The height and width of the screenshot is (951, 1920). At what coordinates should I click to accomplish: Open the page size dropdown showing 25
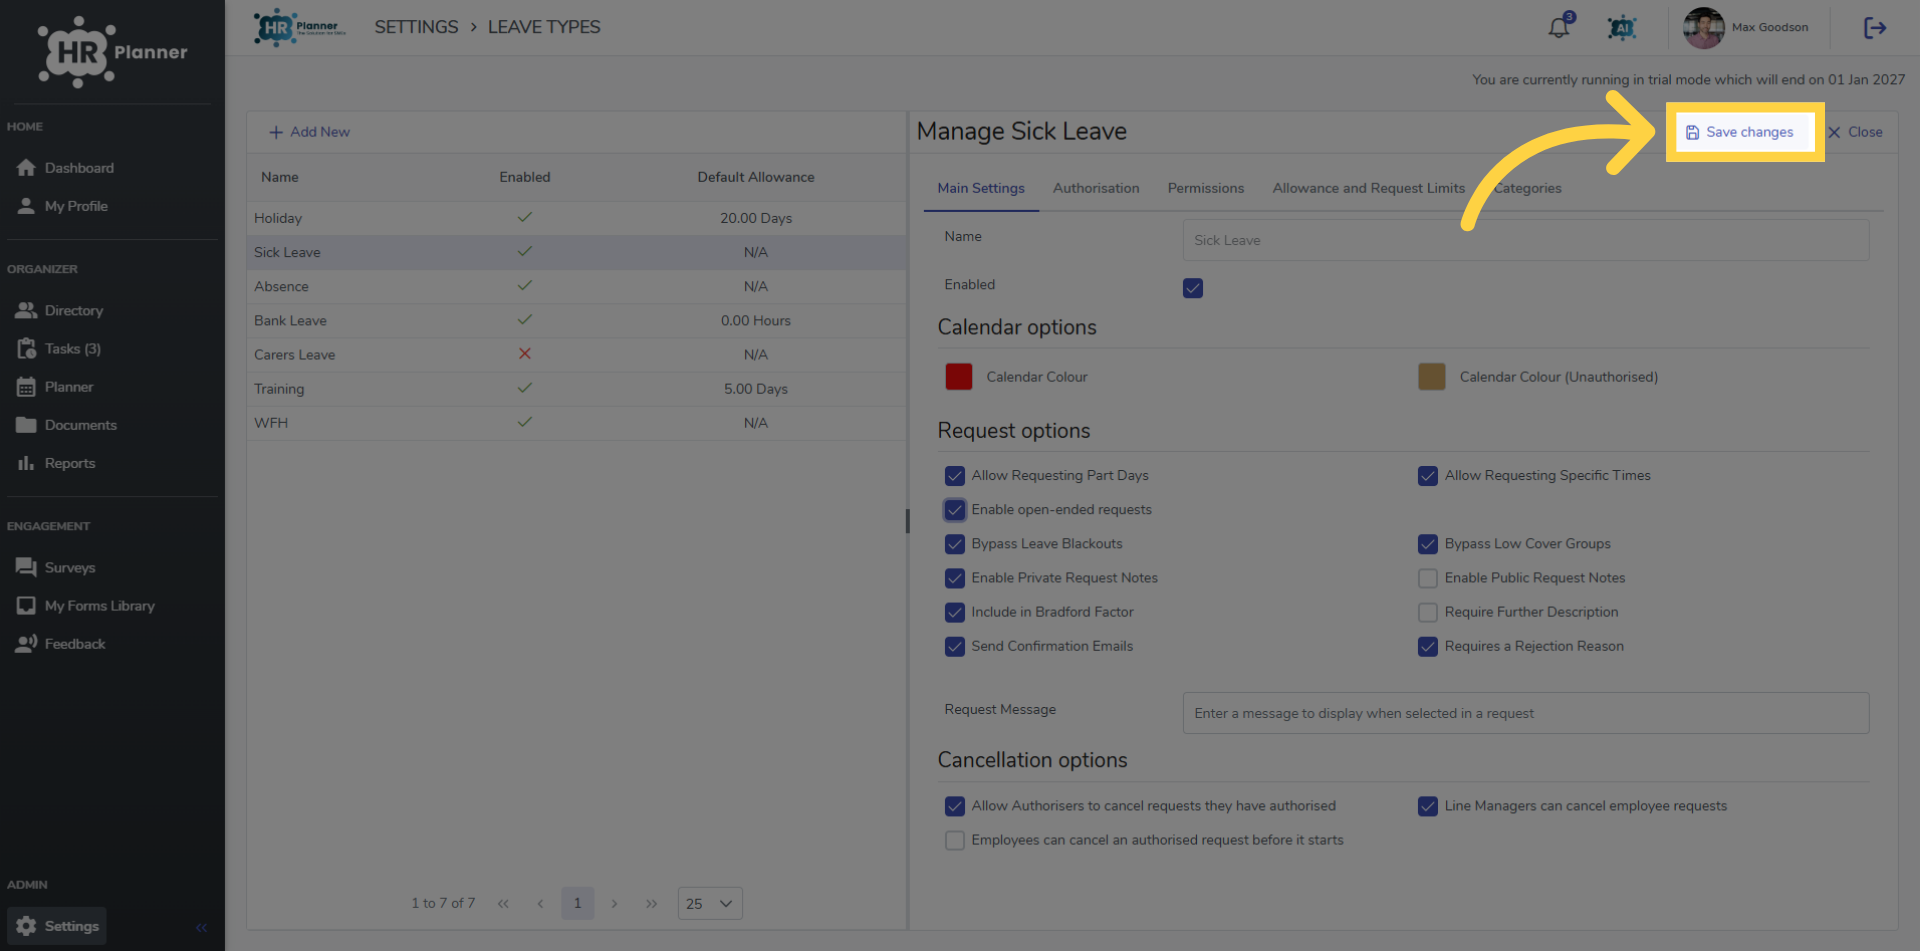click(x=710, y=903)
